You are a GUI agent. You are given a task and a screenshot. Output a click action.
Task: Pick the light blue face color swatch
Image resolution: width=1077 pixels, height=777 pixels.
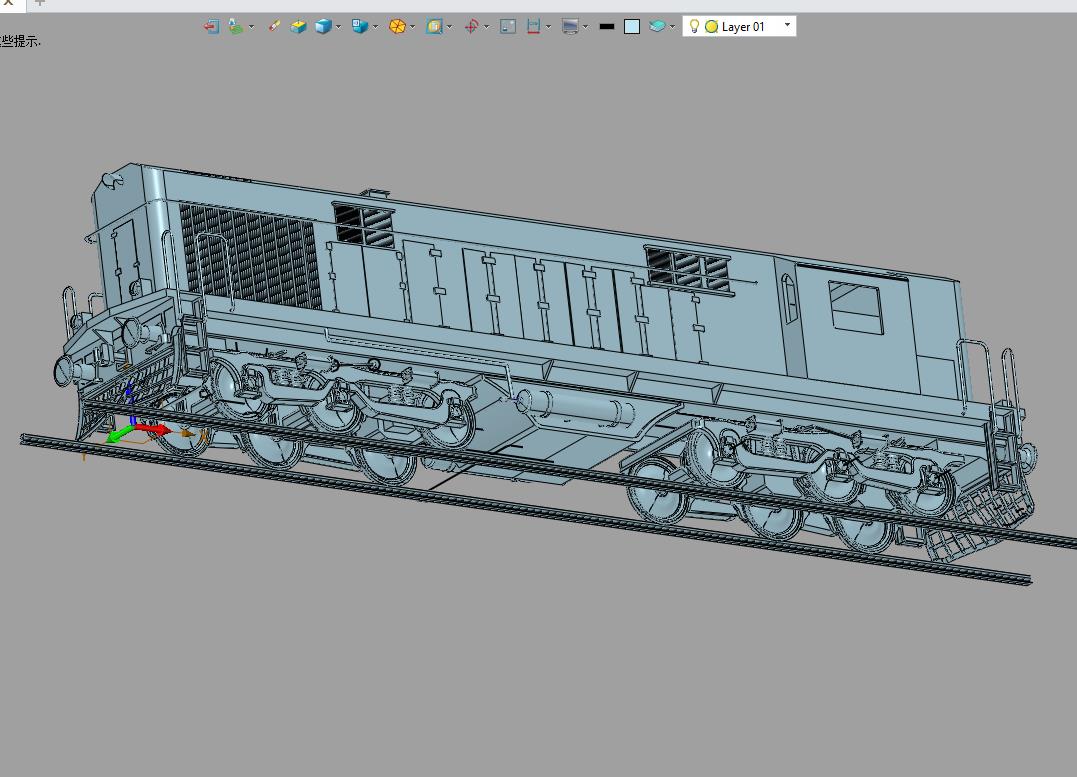coord(632,27)
